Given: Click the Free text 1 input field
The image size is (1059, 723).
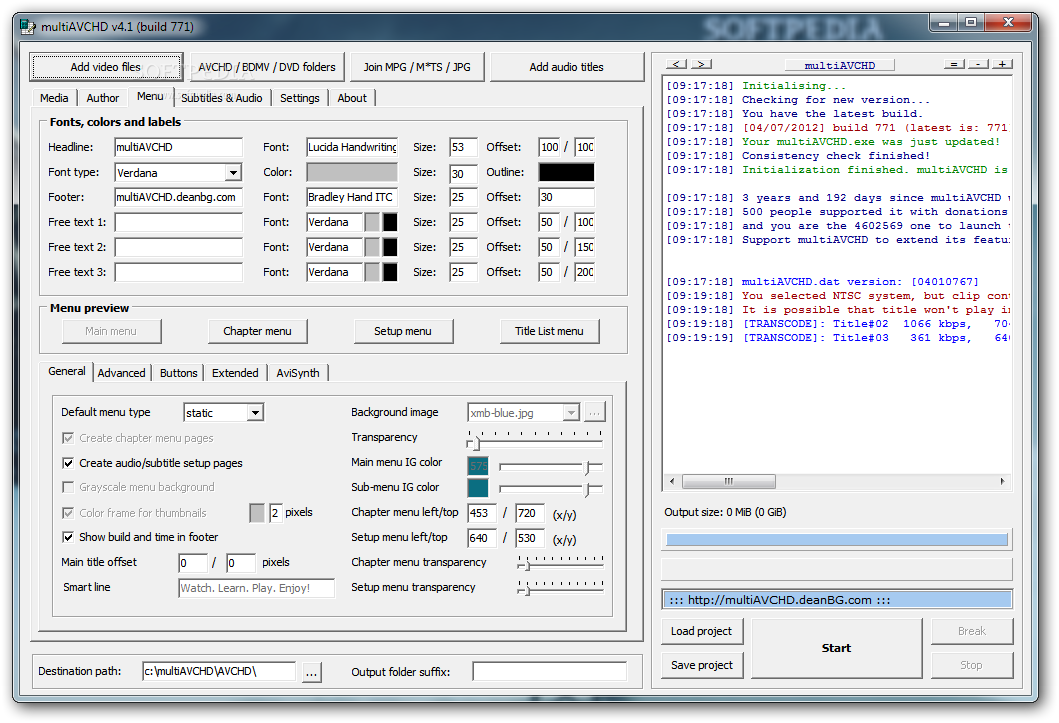Looking at the screenshot, I should 178,222.
